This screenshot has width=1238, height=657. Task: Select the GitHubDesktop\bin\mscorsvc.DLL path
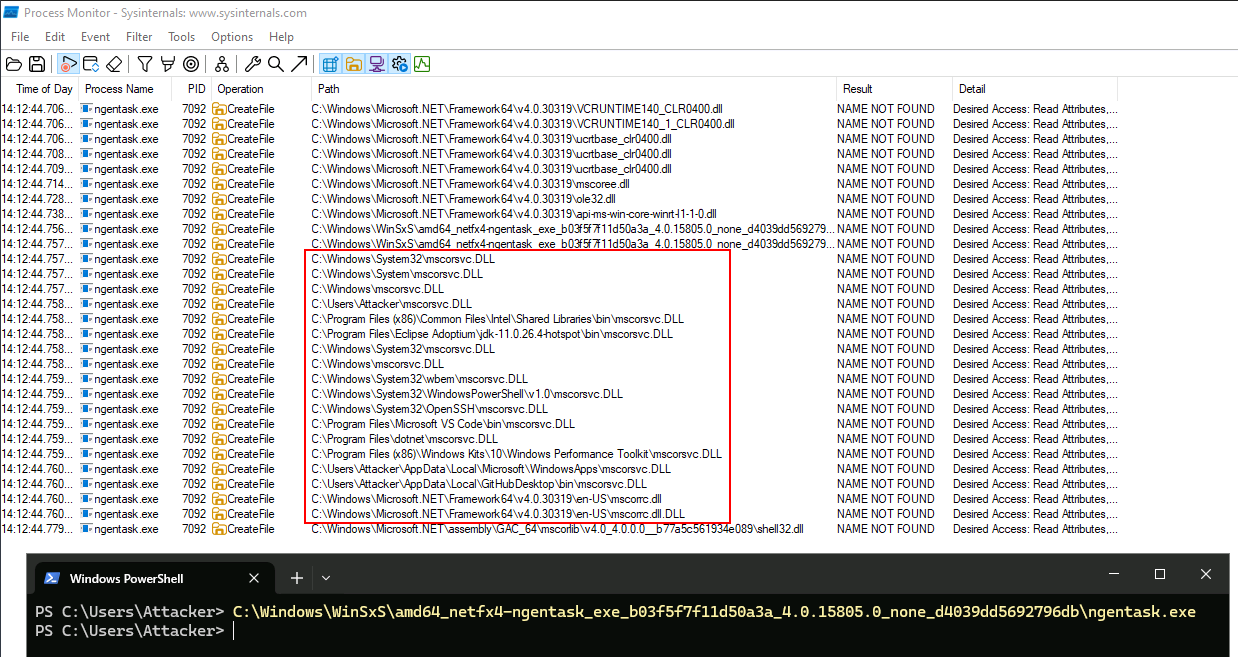click(x=479, y=484)
